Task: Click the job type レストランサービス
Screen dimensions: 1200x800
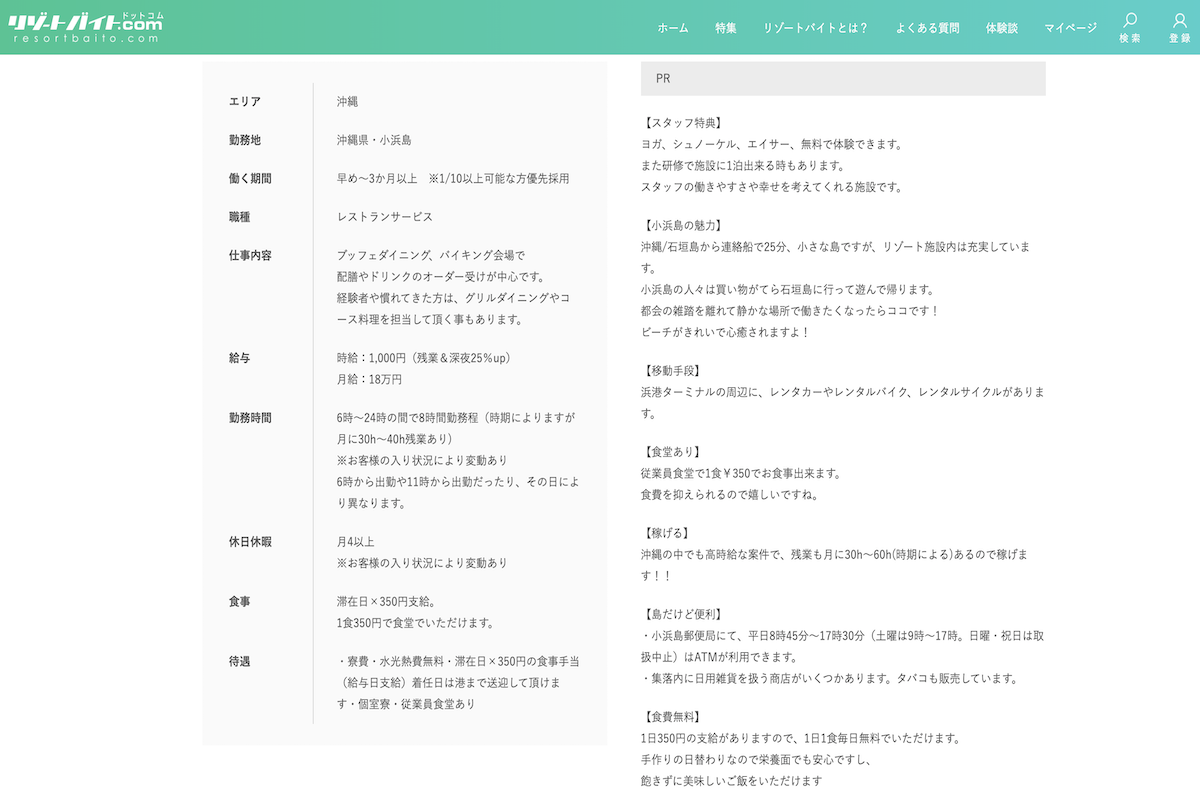Action: 385,216
